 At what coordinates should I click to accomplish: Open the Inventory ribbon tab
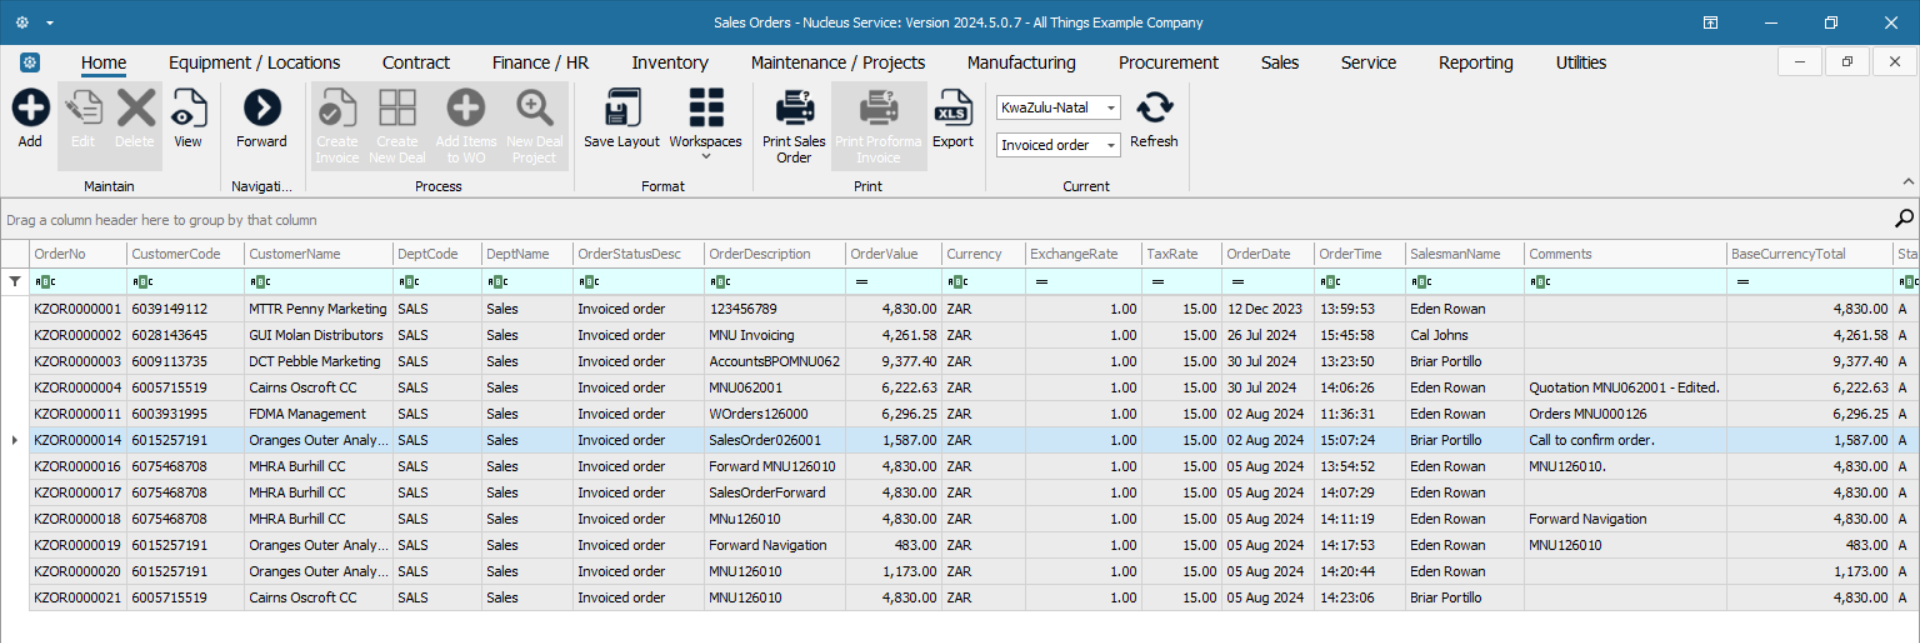[669, 63]
